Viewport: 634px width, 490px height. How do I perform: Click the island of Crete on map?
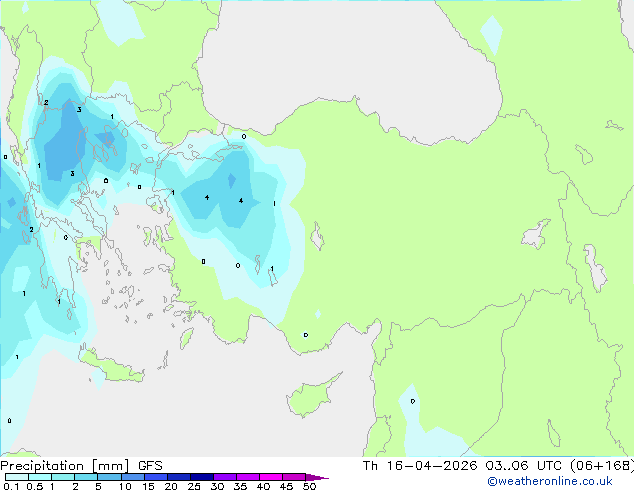111,366
